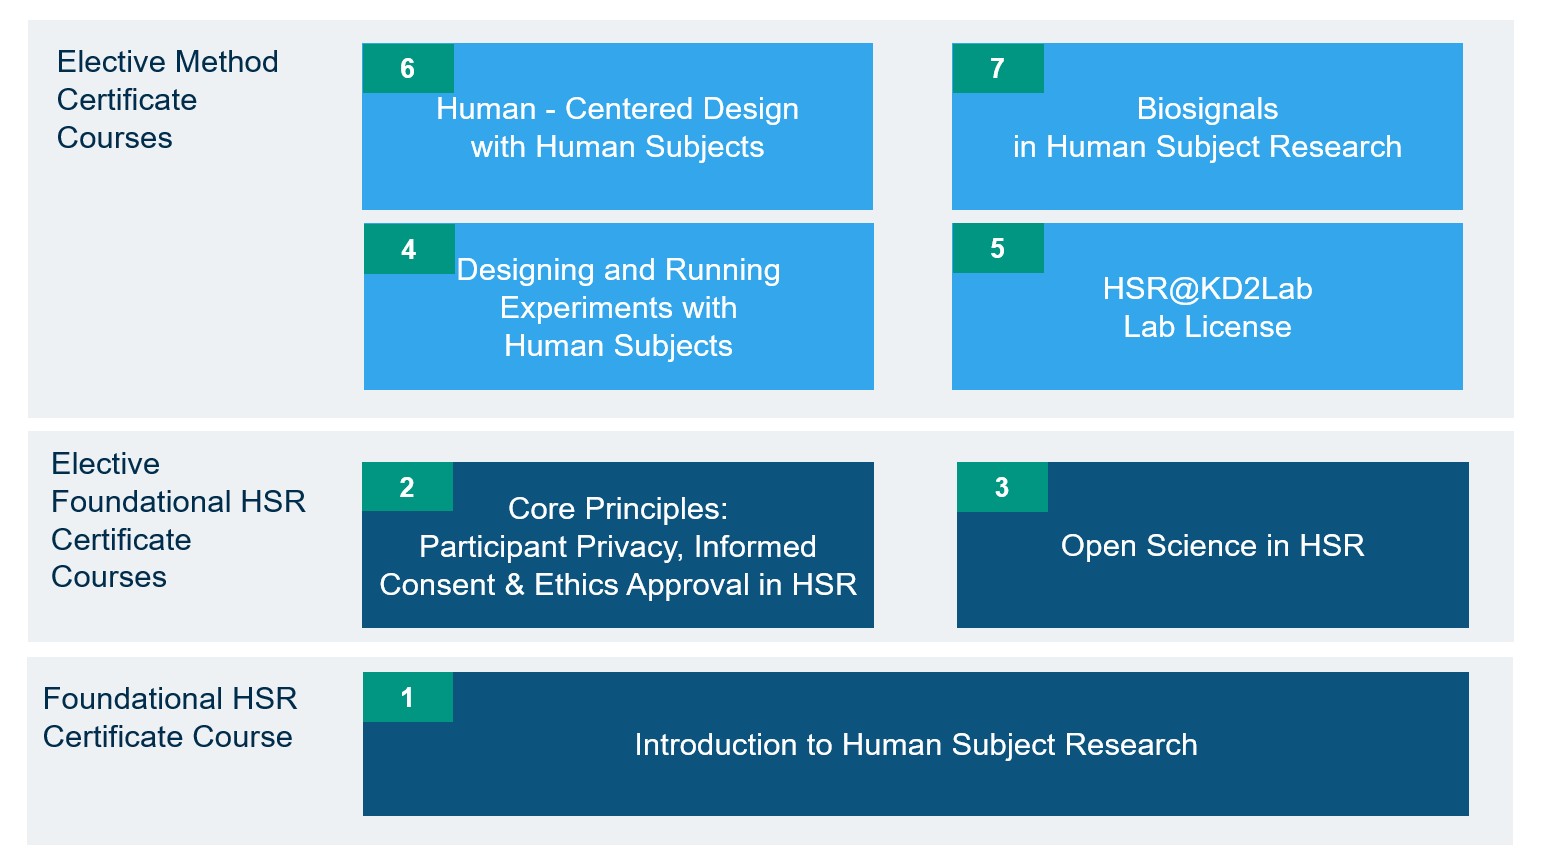Open Introduction to Human Subject Research course
Screen dimensions: 1551x868
(915, 745)
